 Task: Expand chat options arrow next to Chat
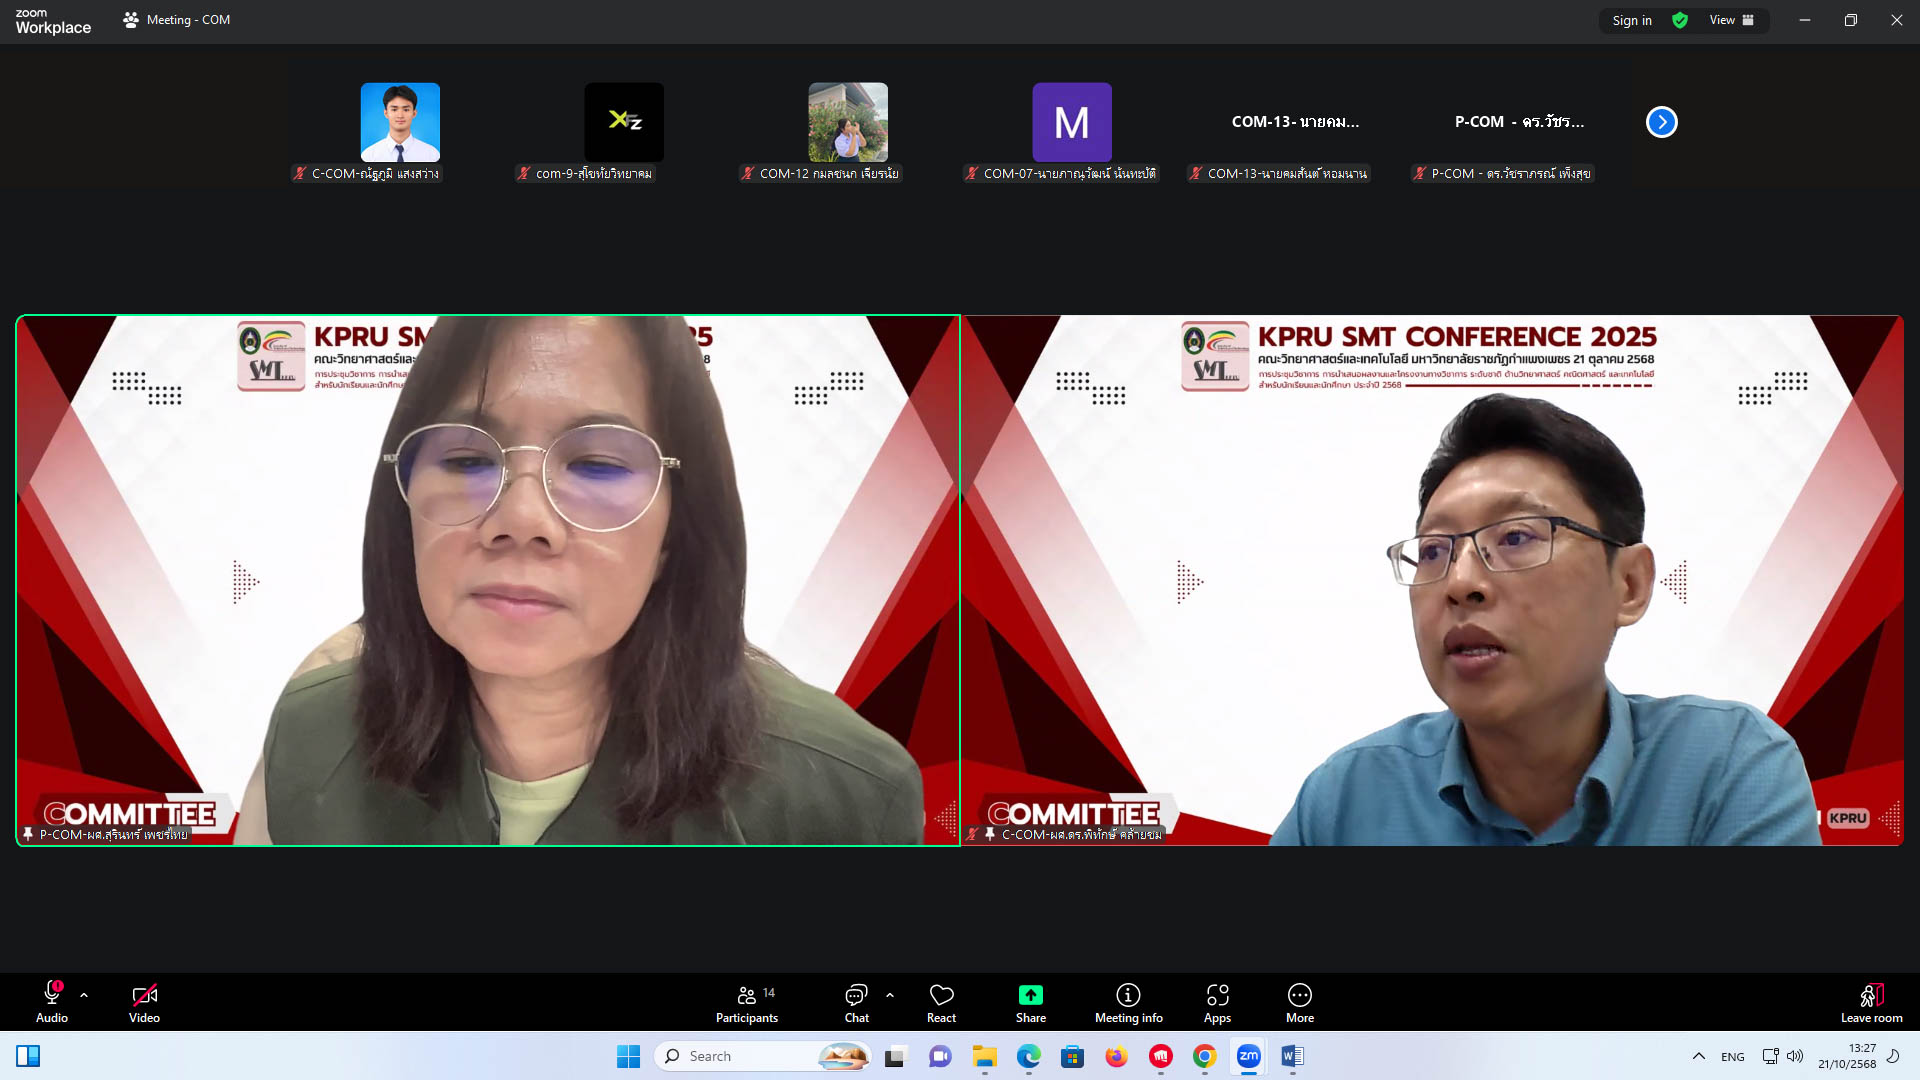pyautogui.click(x=890, y=995)
